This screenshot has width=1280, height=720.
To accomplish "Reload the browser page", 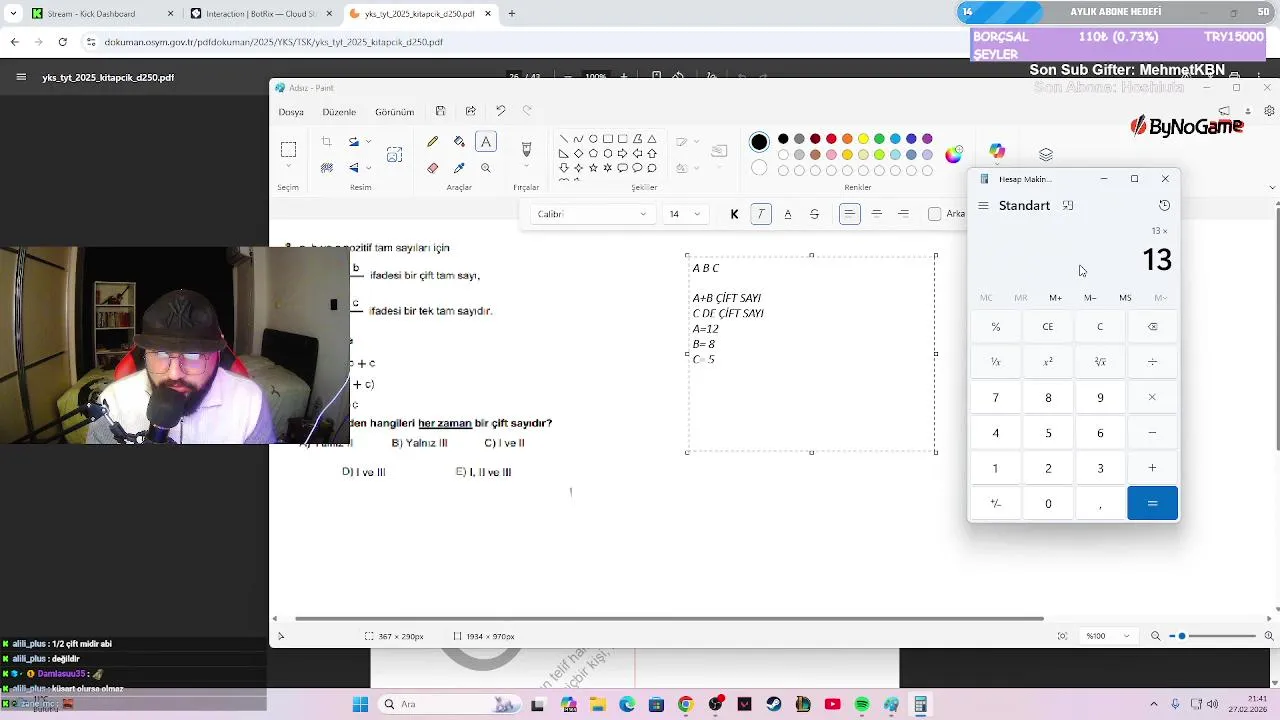I will click(63, 42).
